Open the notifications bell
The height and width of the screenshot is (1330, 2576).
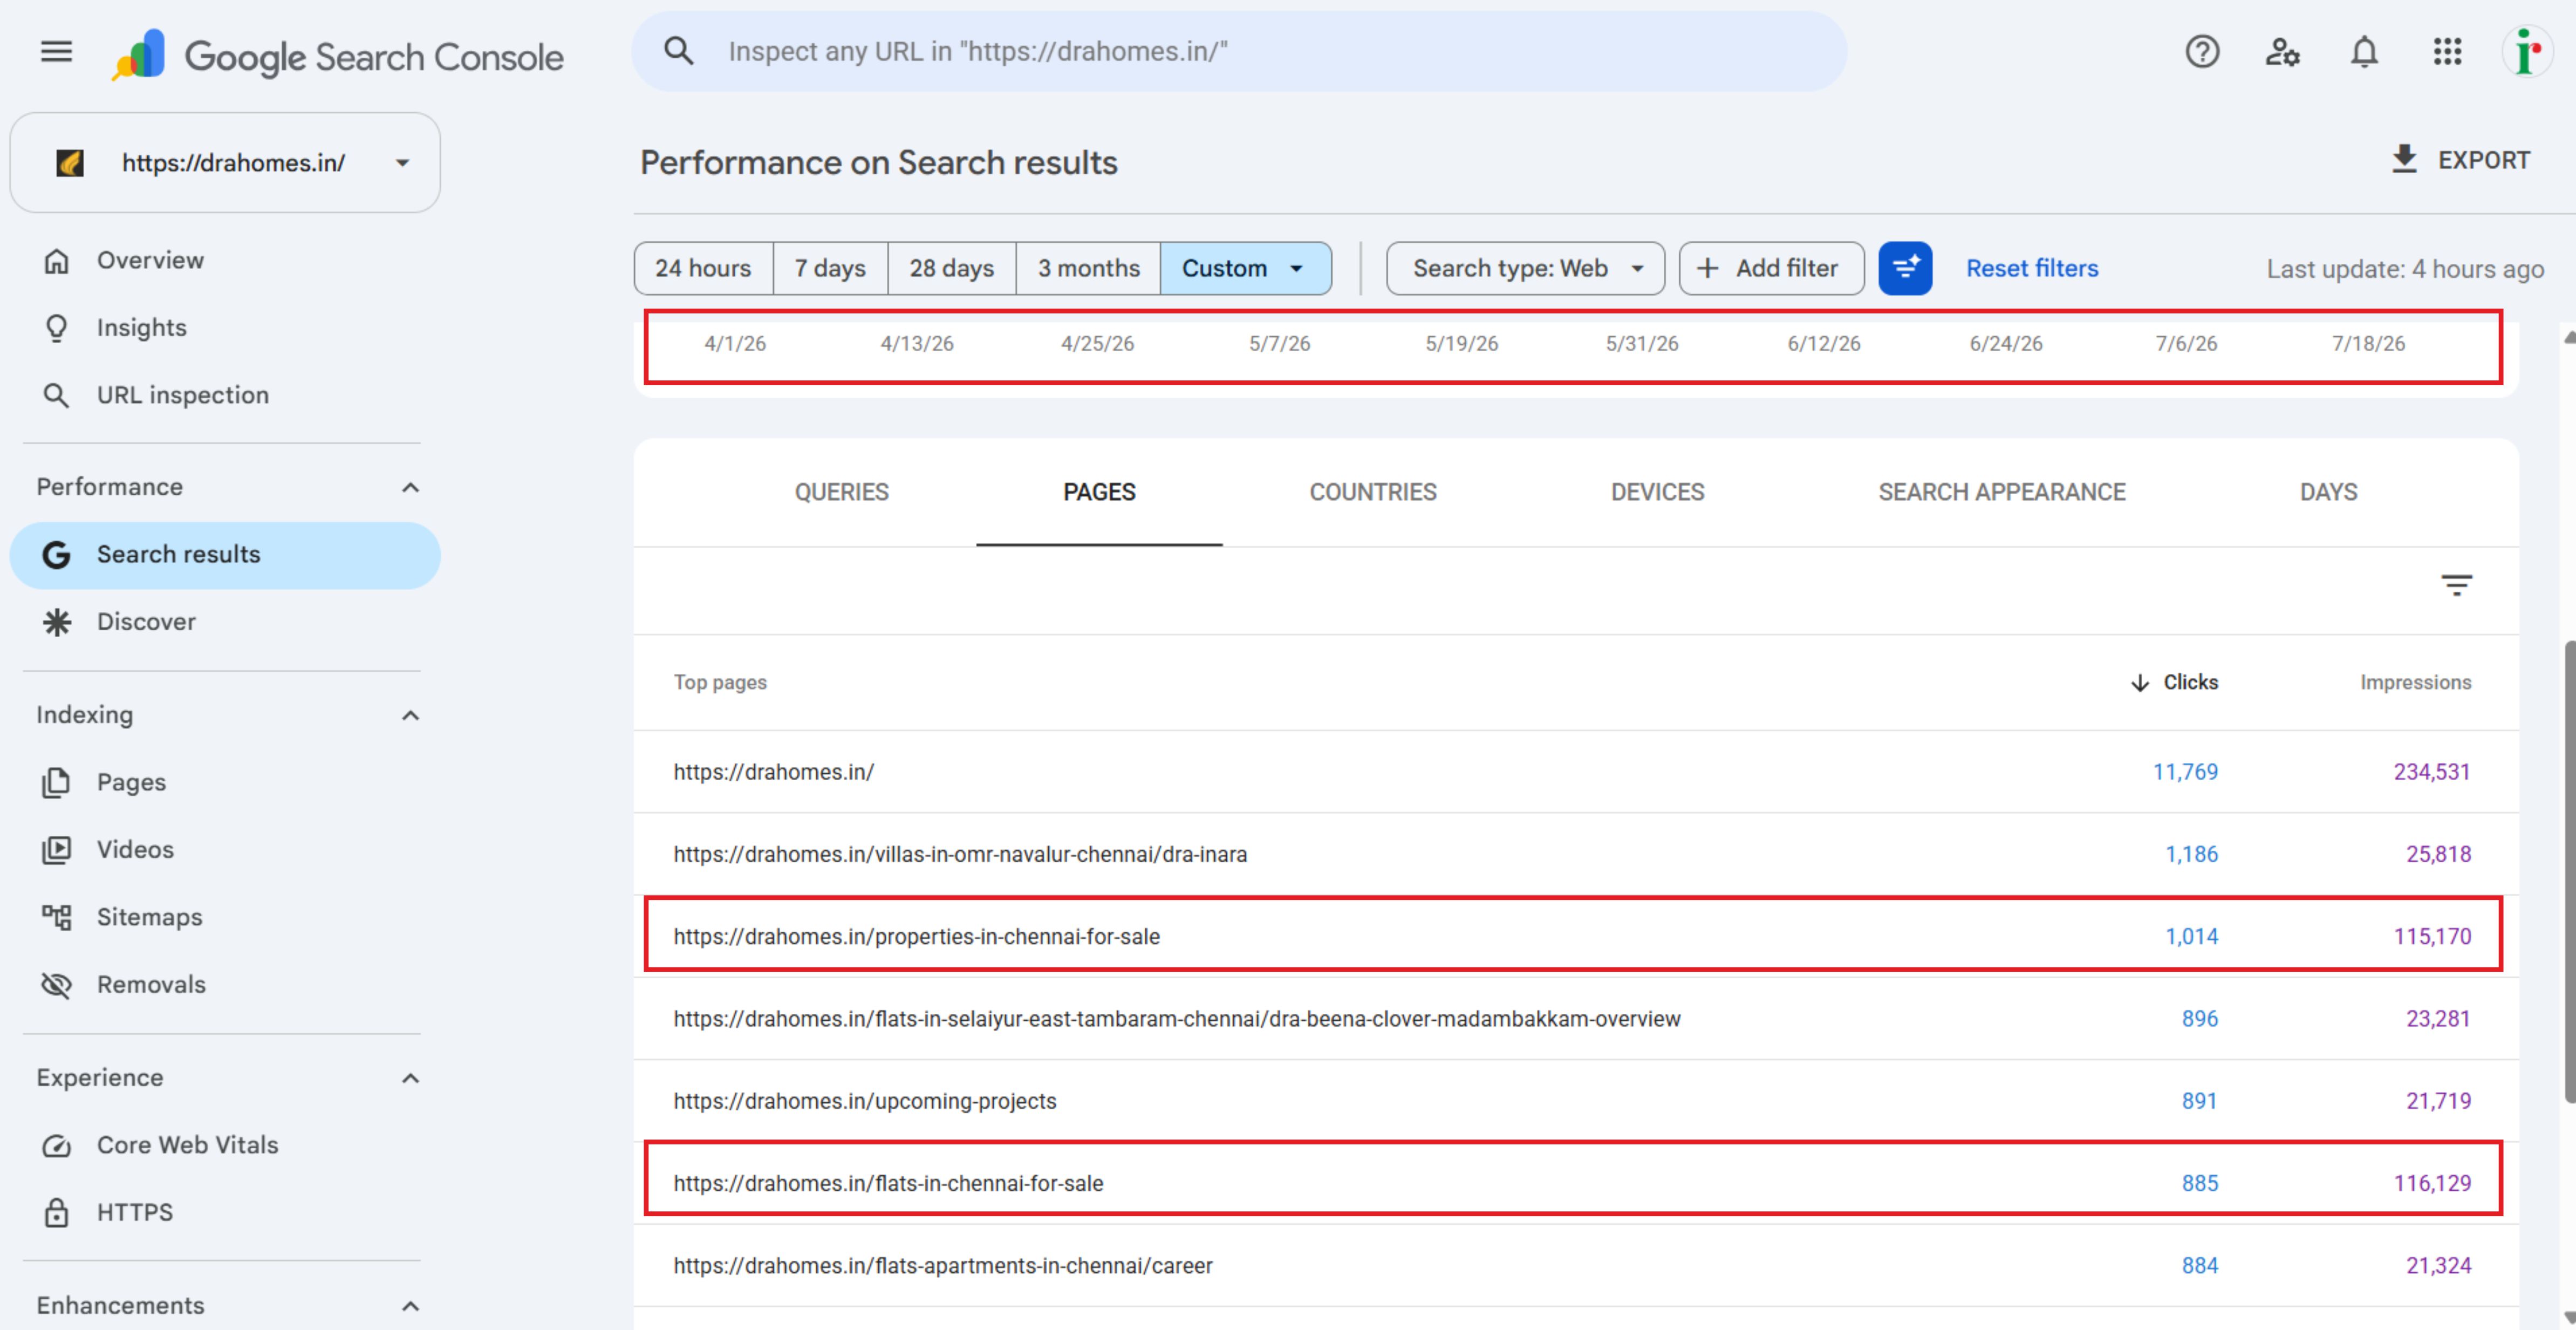pyautogui.click(x=2364, y=51)
